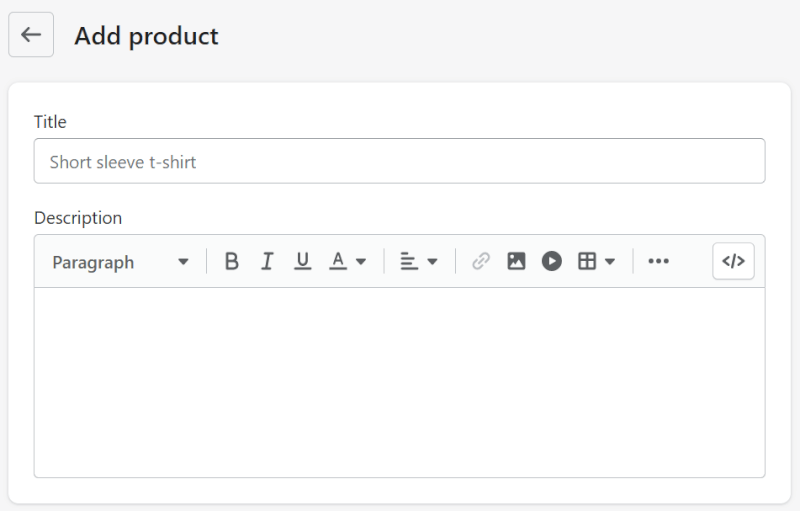800x511 pixels.
Task: Select the text color A icon
Action: click(x=338, y=261)
